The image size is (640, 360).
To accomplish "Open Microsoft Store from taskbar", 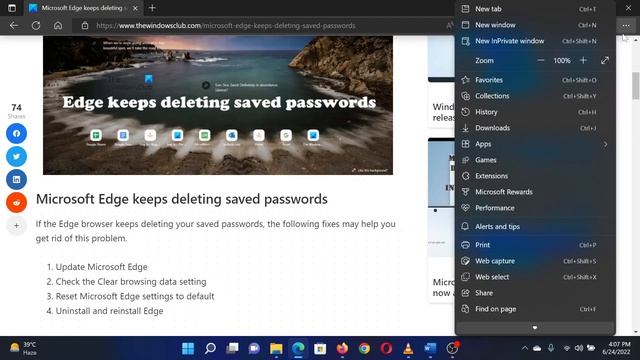I will tap(320, 348).
